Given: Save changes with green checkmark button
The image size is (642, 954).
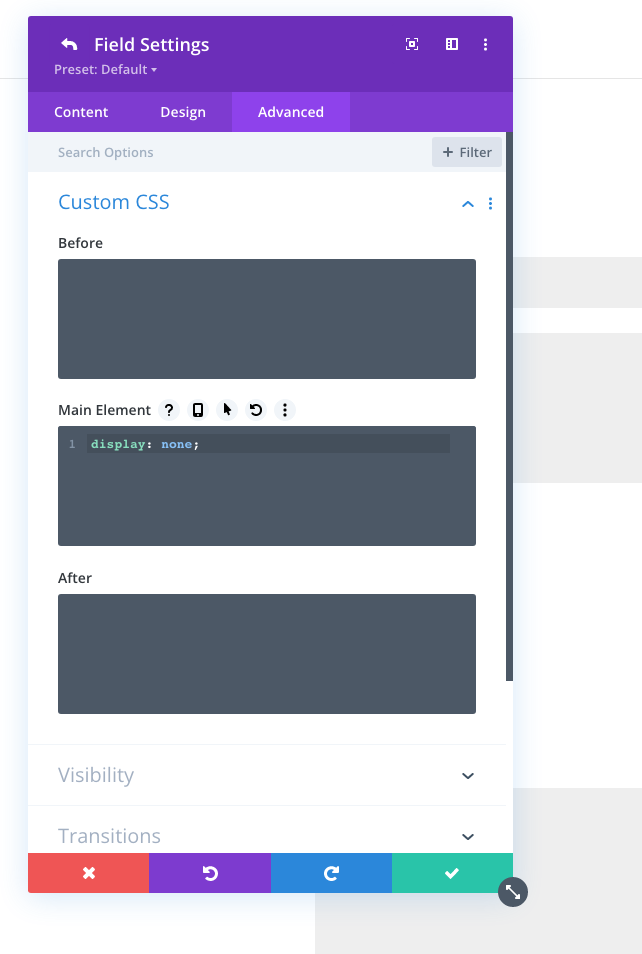Looking at the screenshot, I should pos(452,873).
